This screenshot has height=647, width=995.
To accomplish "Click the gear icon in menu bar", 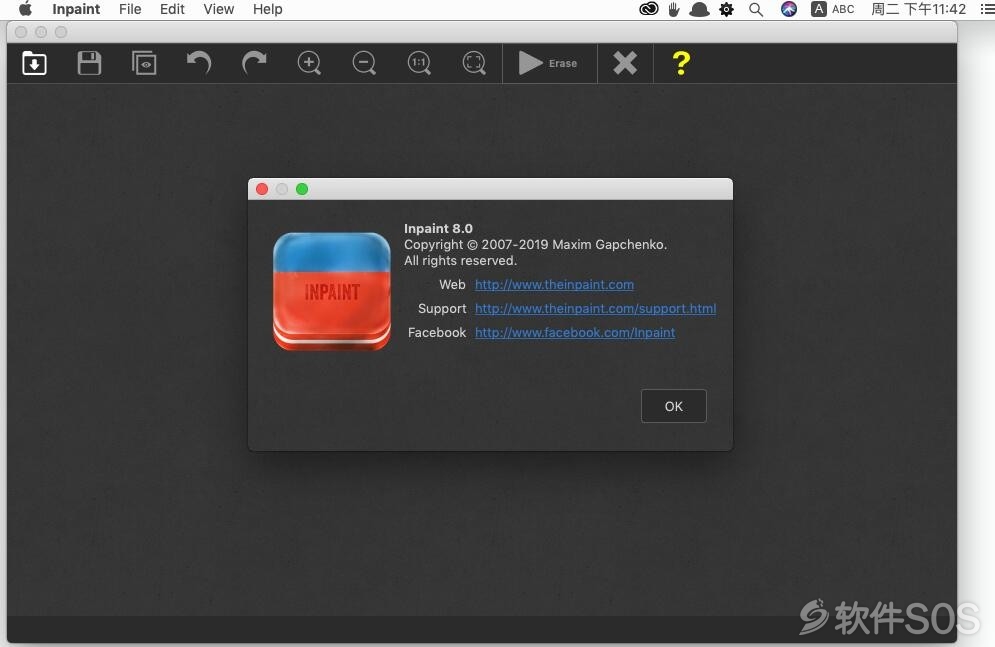I will point(727,9).
